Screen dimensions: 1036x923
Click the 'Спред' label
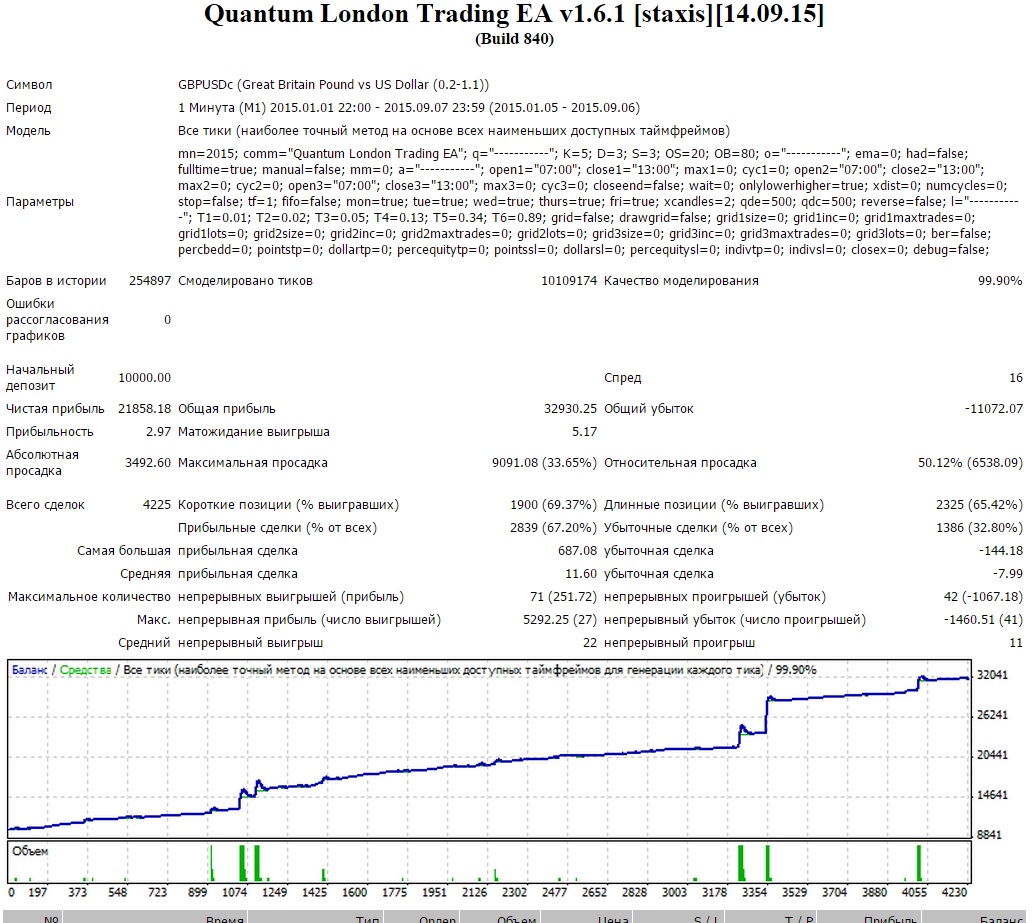click(622, 378)
